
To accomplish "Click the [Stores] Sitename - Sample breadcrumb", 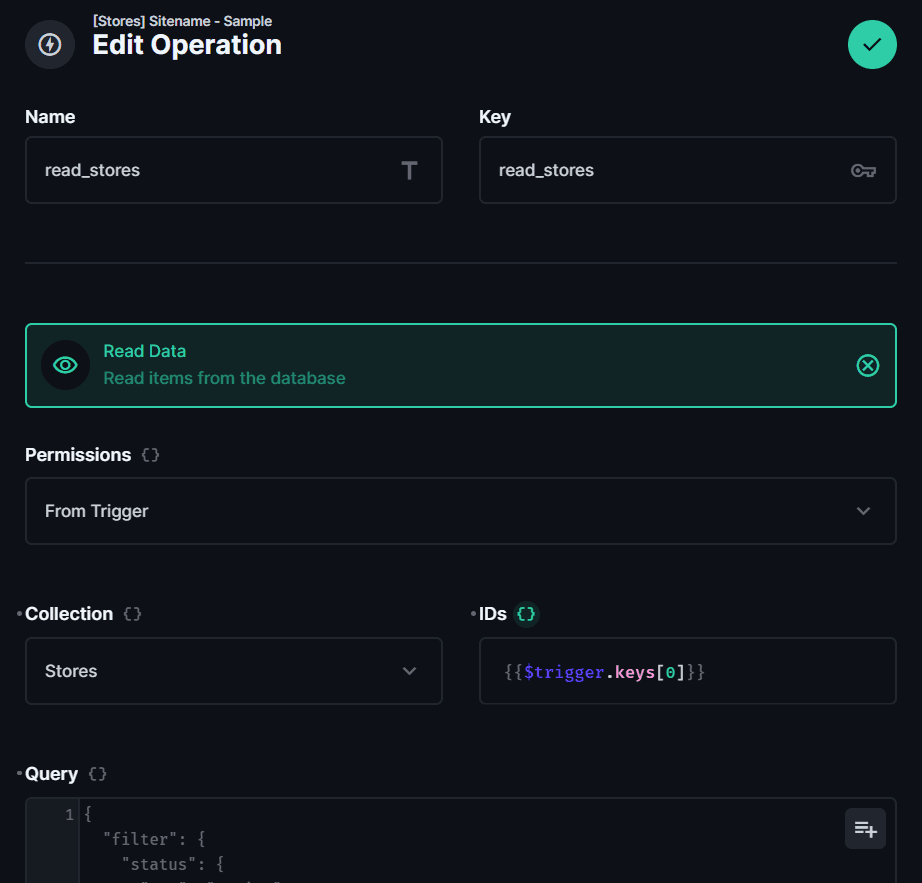I will pyautogui.click(x=182, y=21).
